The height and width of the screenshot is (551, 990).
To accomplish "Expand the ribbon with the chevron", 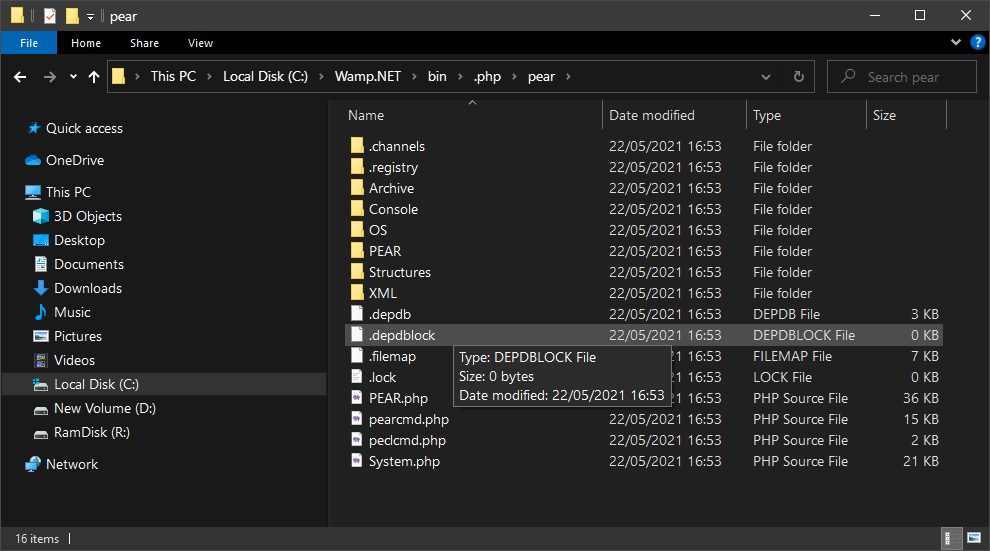I will click(956, 42).
